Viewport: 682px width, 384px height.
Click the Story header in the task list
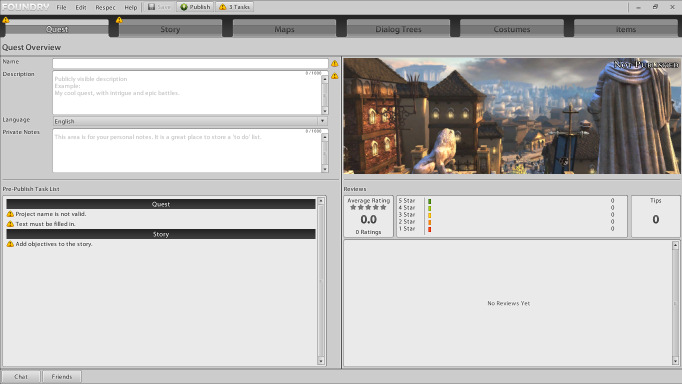pyautogui.click(x=161, y=234)
